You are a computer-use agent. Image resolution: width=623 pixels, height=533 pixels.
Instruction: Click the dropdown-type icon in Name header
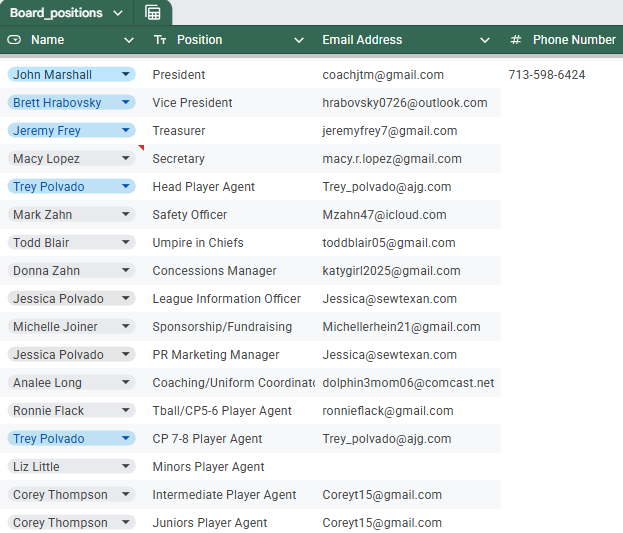(x=14, y=40)
